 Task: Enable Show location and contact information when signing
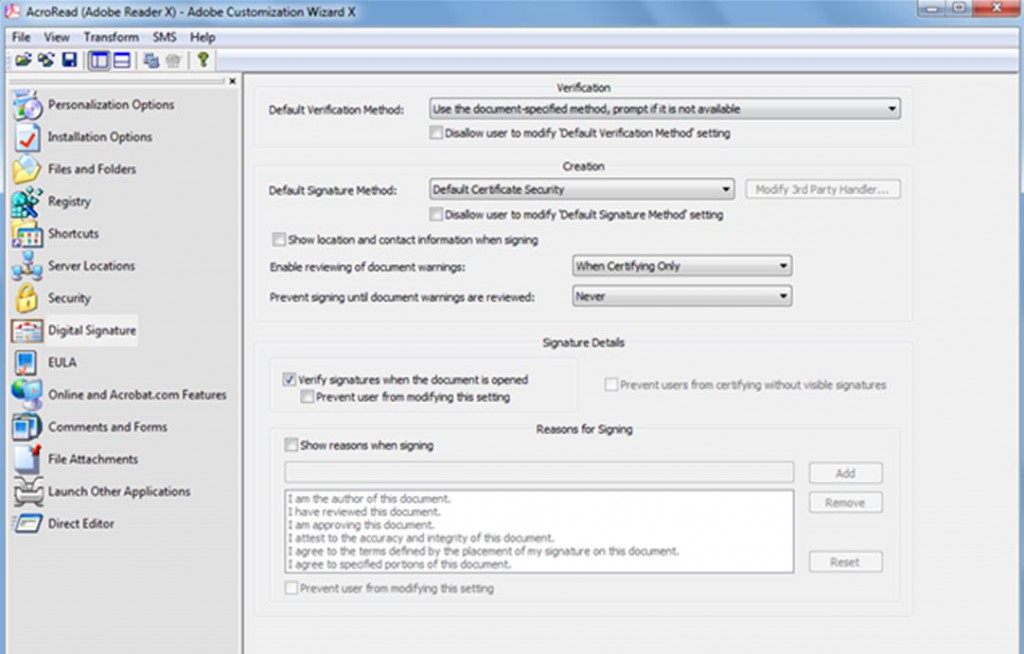(x=279, y=240)
